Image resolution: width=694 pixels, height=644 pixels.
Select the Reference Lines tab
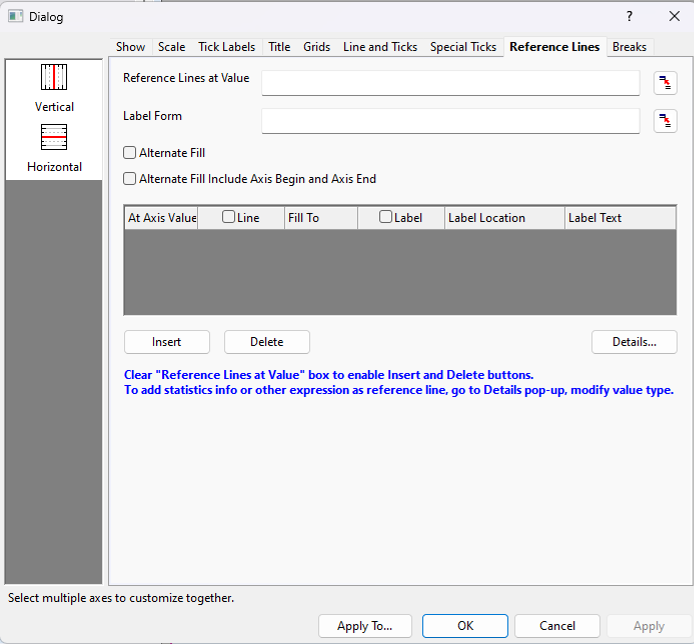pyautogui.click(x=555, y=47)
